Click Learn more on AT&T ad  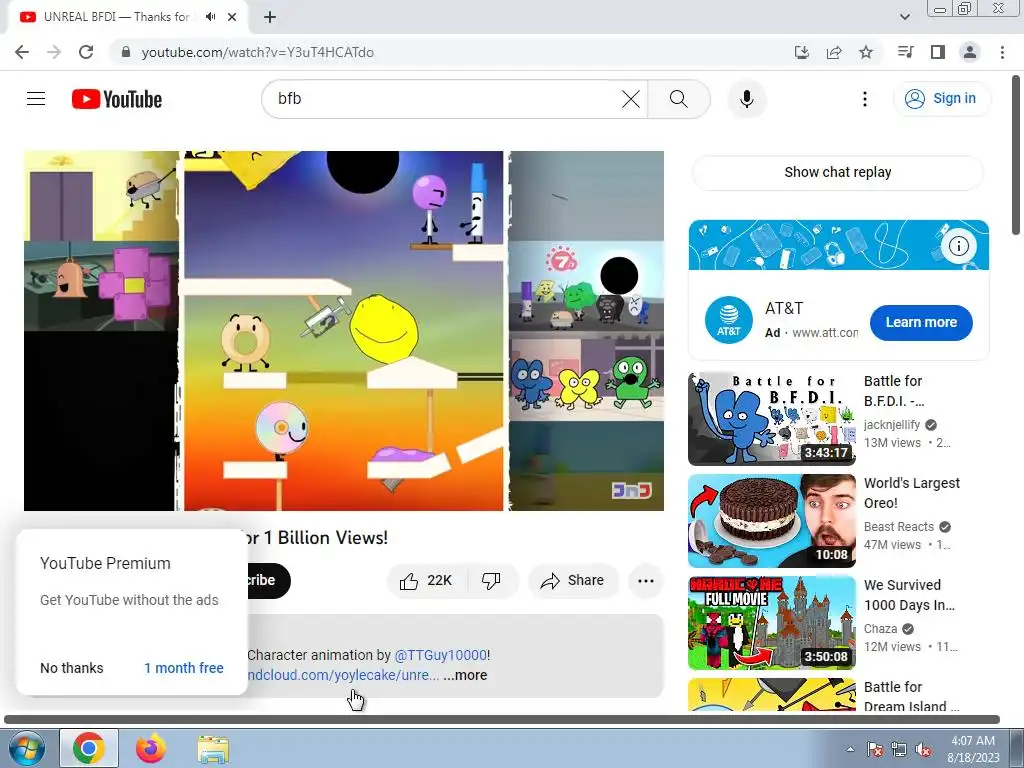[x=921, y=323]
